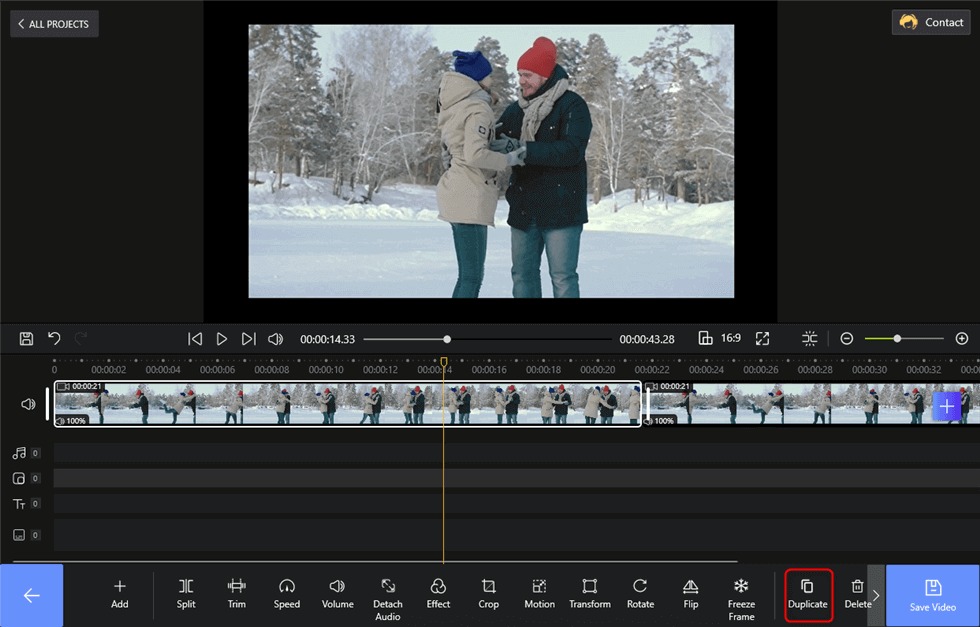Fit timeline to window icon
This screenshot has height=627, width=980.
809,339
